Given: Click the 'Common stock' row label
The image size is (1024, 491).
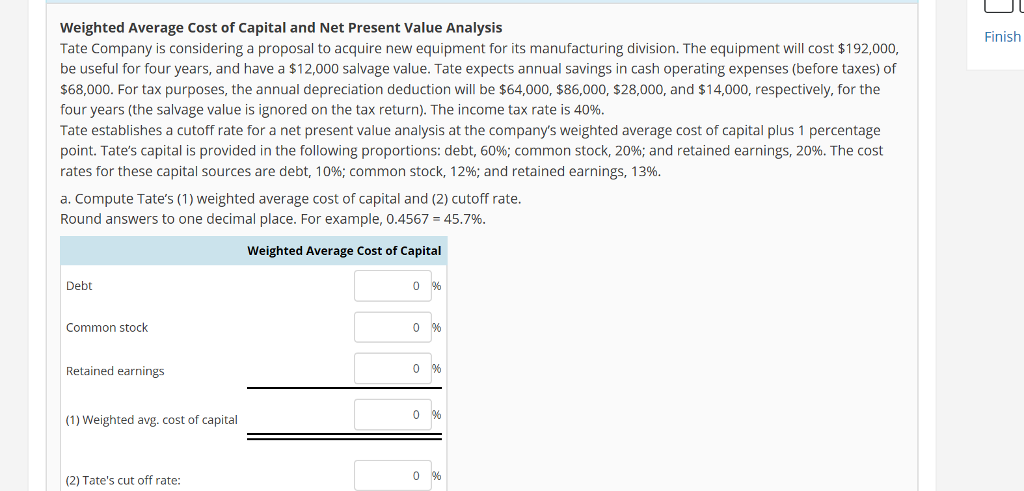Looking at the screenshot, I should click(x=107, y=328).
